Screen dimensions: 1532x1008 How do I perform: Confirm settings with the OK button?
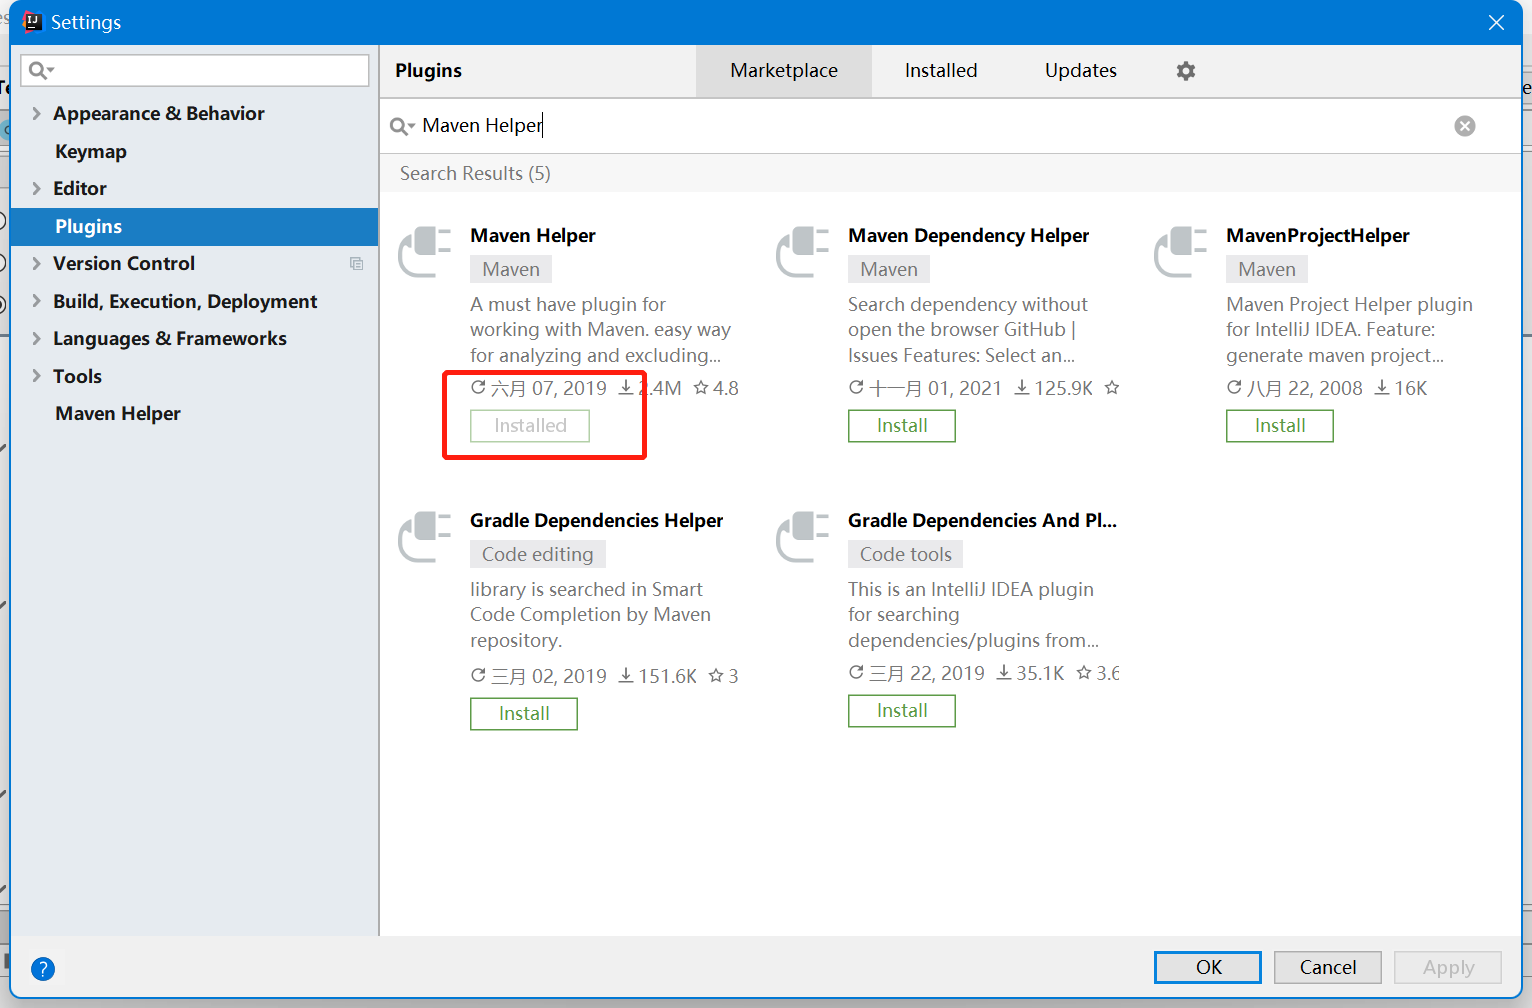pos(1208,967)
